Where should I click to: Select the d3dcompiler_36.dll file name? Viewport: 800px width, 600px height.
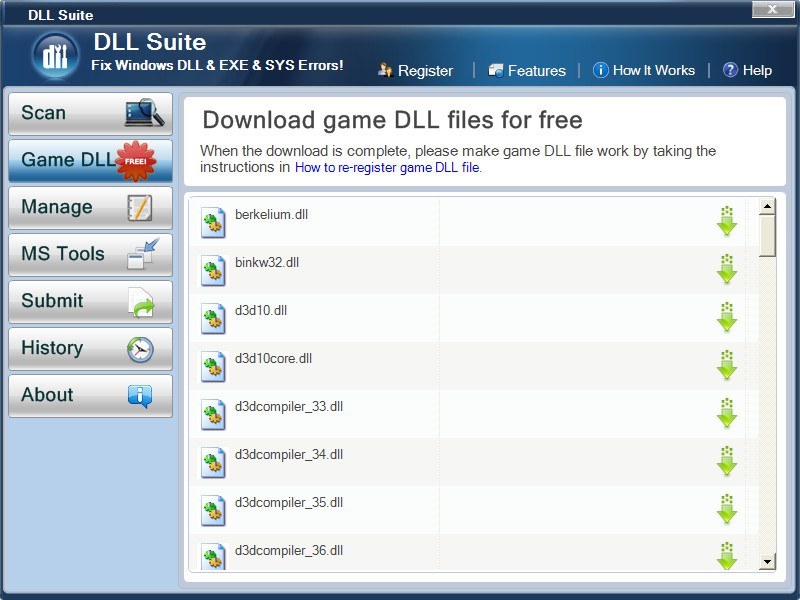pyautogui.click(x=289, y=551)
